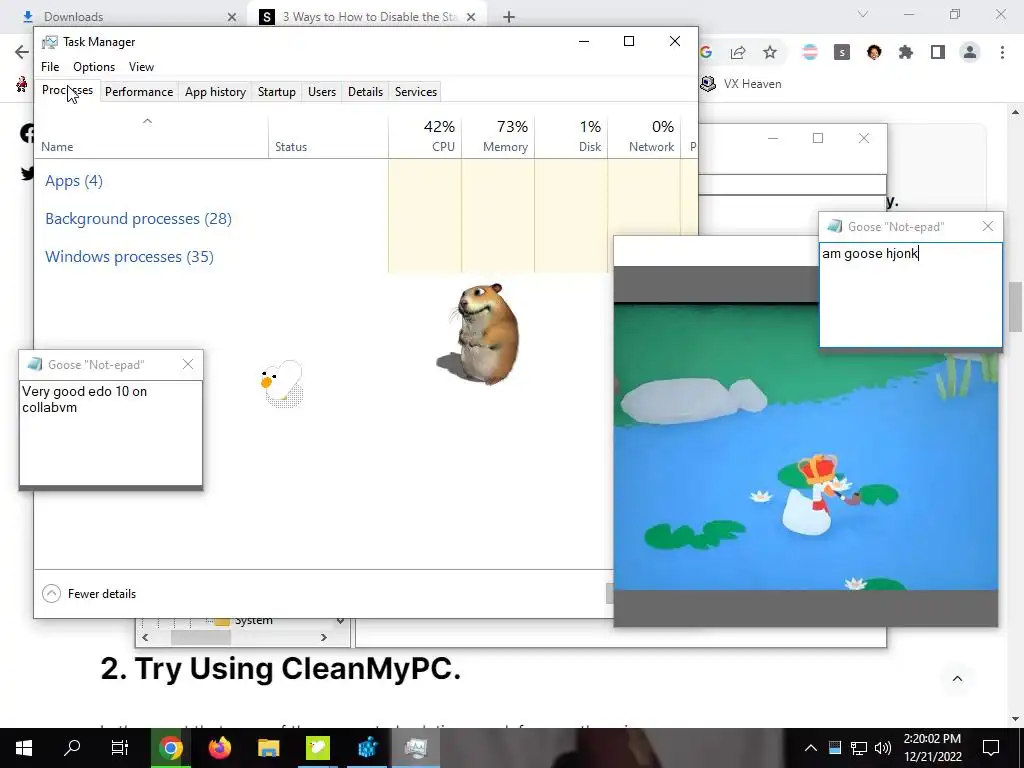1024x768 pixels.
Task: Open the Chrome tab search dropdown
Action: [x=863, y=14]
